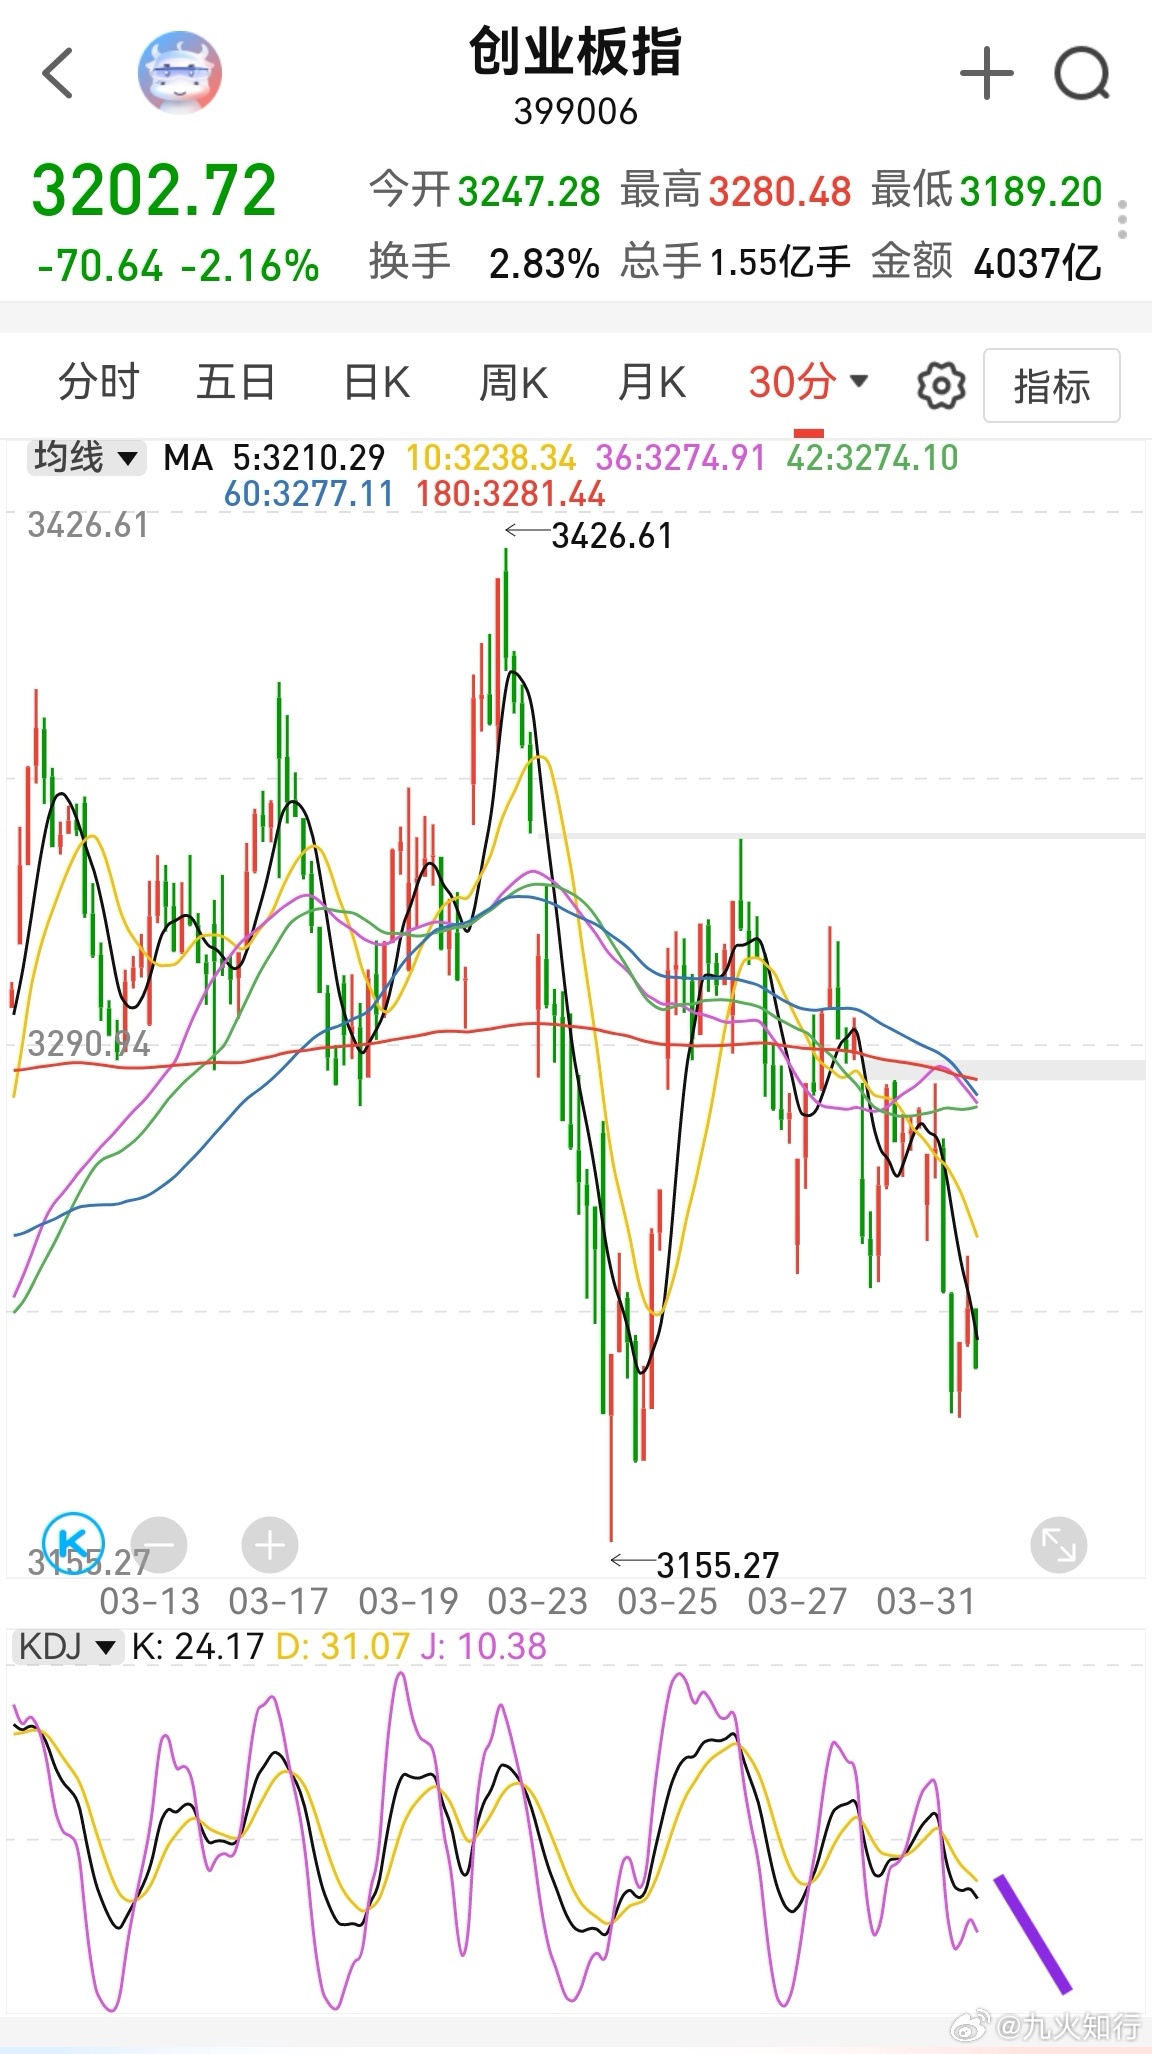Tap the change value -70.64
1152x2054 pixels.
100,266
